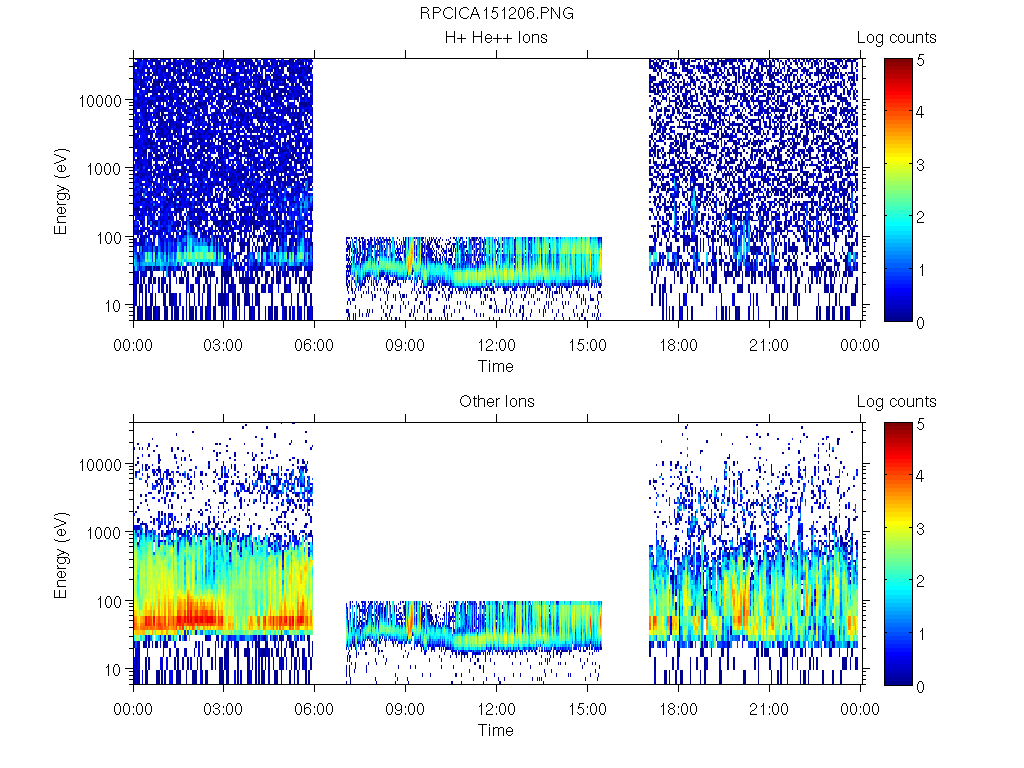Click the 06:00 time tick under Other Ions plot

tap(314, 709)
